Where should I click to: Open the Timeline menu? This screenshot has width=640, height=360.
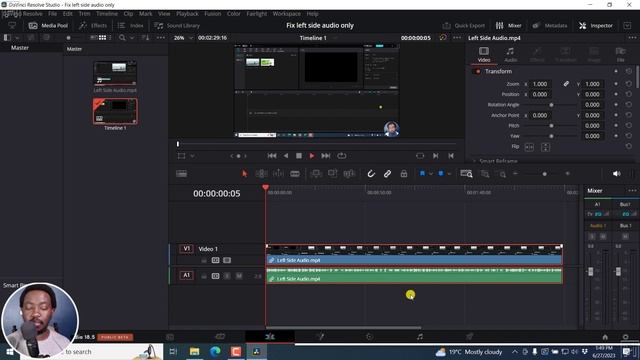pos(107,13)
